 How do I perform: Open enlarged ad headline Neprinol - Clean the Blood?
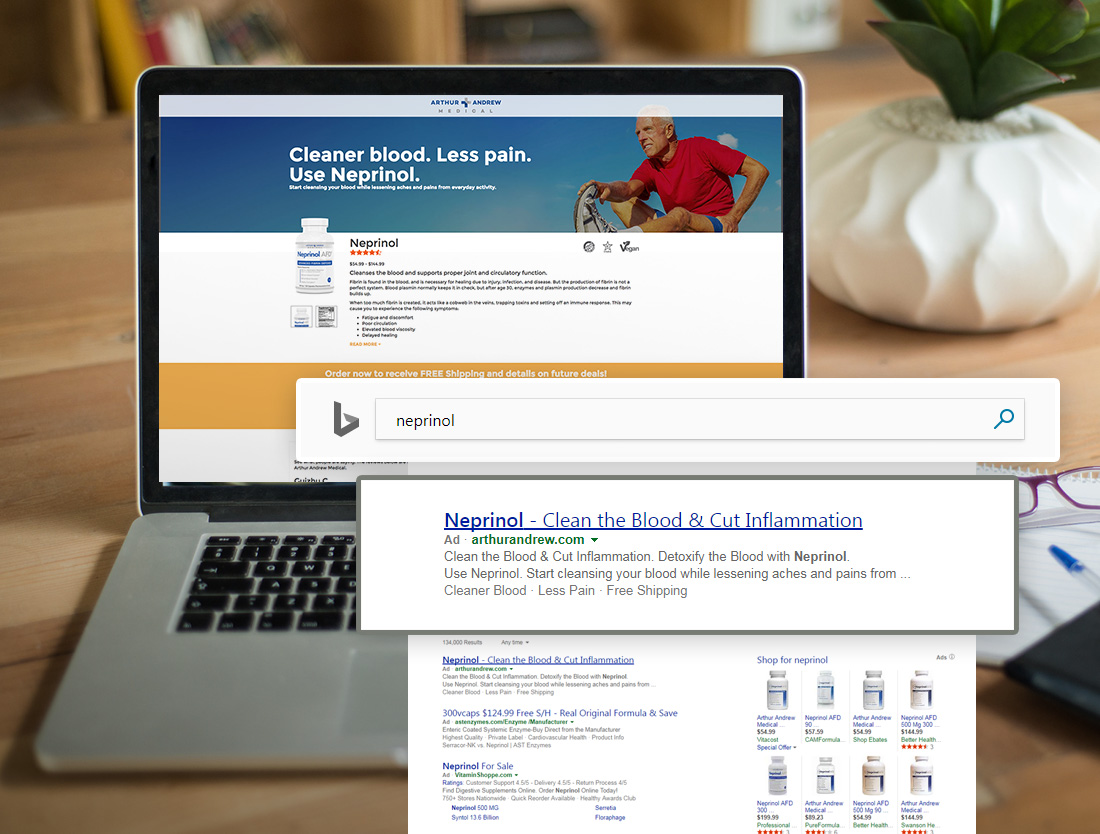(653, 520)
